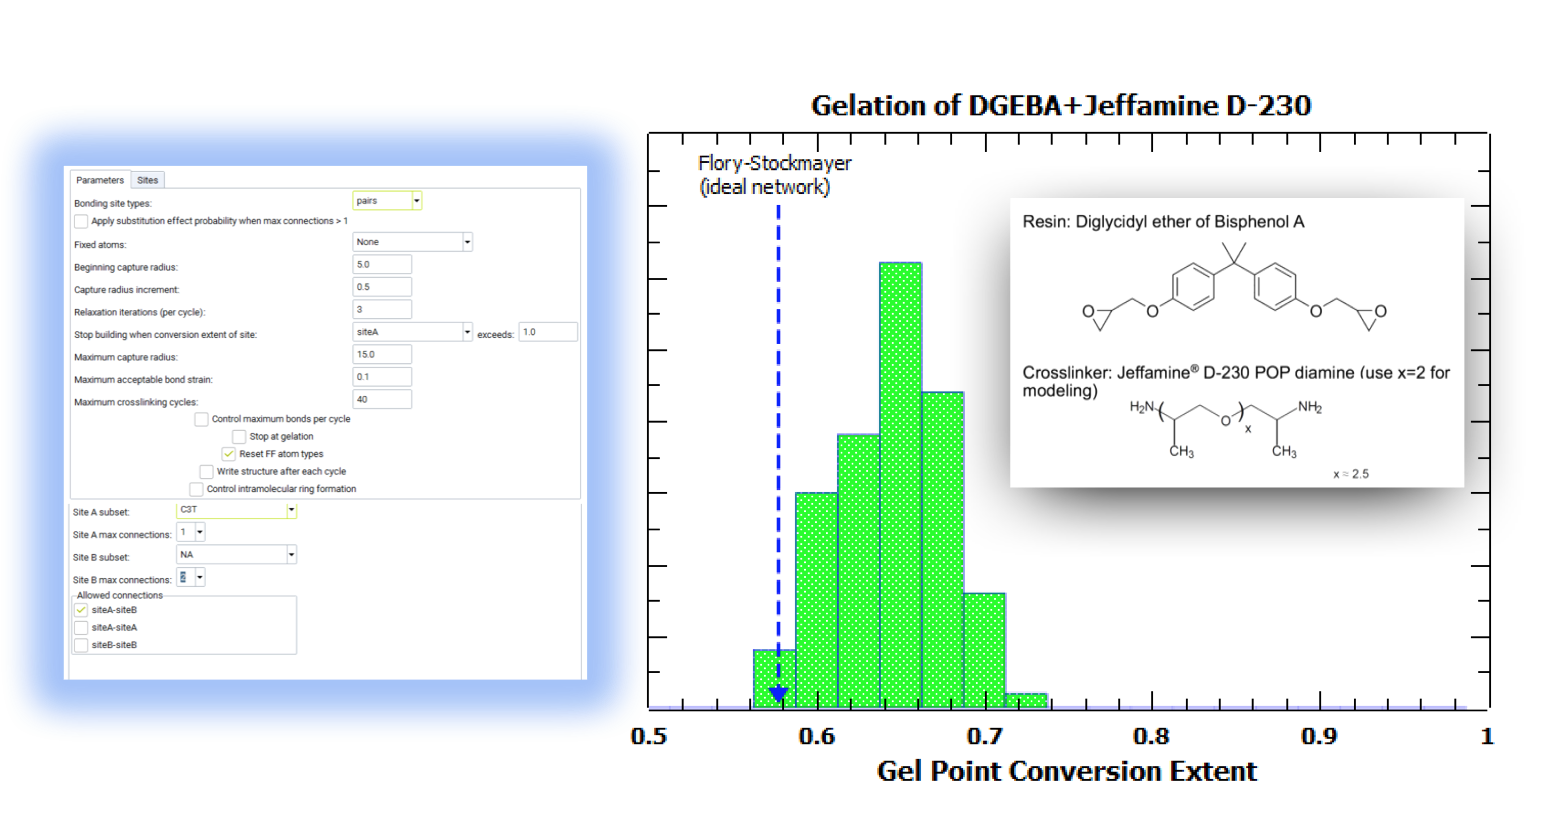
Task: Select the Parameters tab
Action: click(100, 180)
